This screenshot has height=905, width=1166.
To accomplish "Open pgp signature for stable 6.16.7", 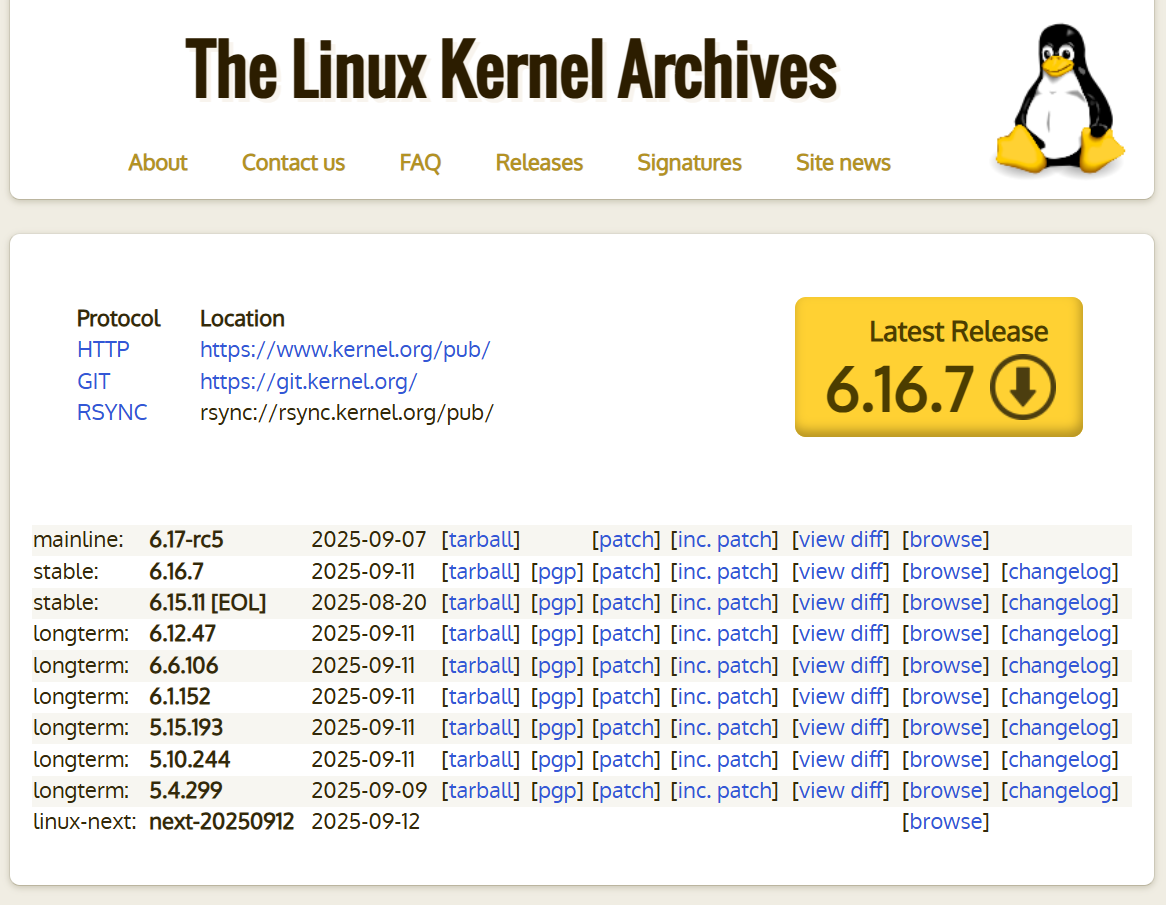I will coord(557,572).
